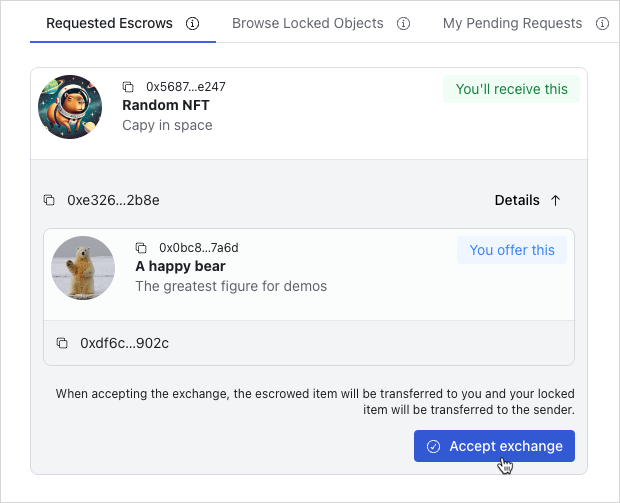Click the A happy bear title
620x503 pixels.
pos(180,266)
